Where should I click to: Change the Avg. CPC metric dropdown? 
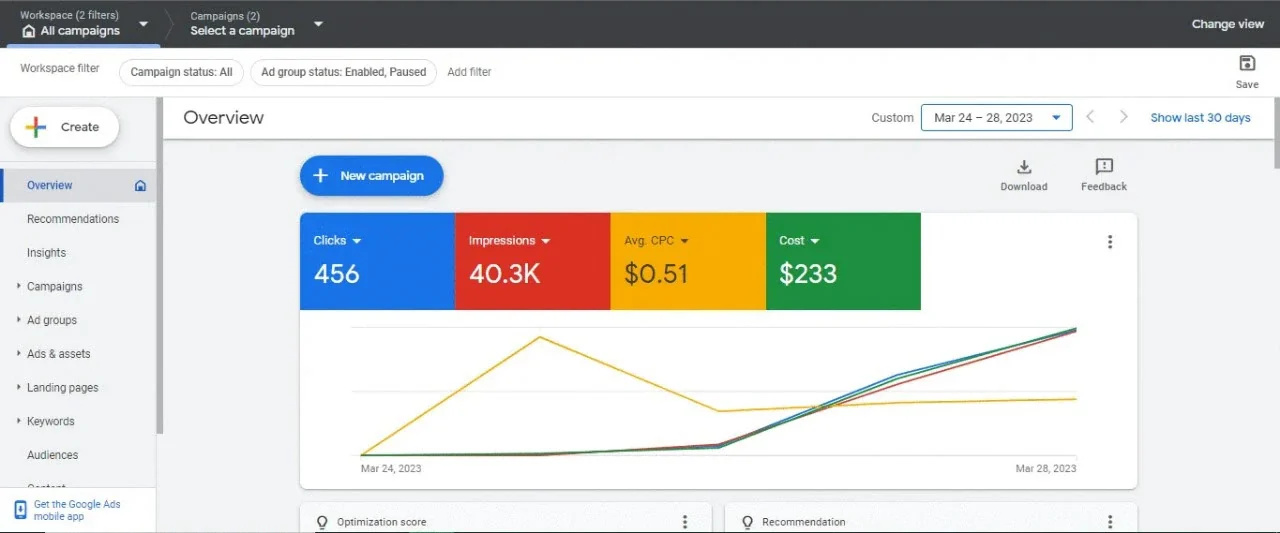[x=684, y=241]
